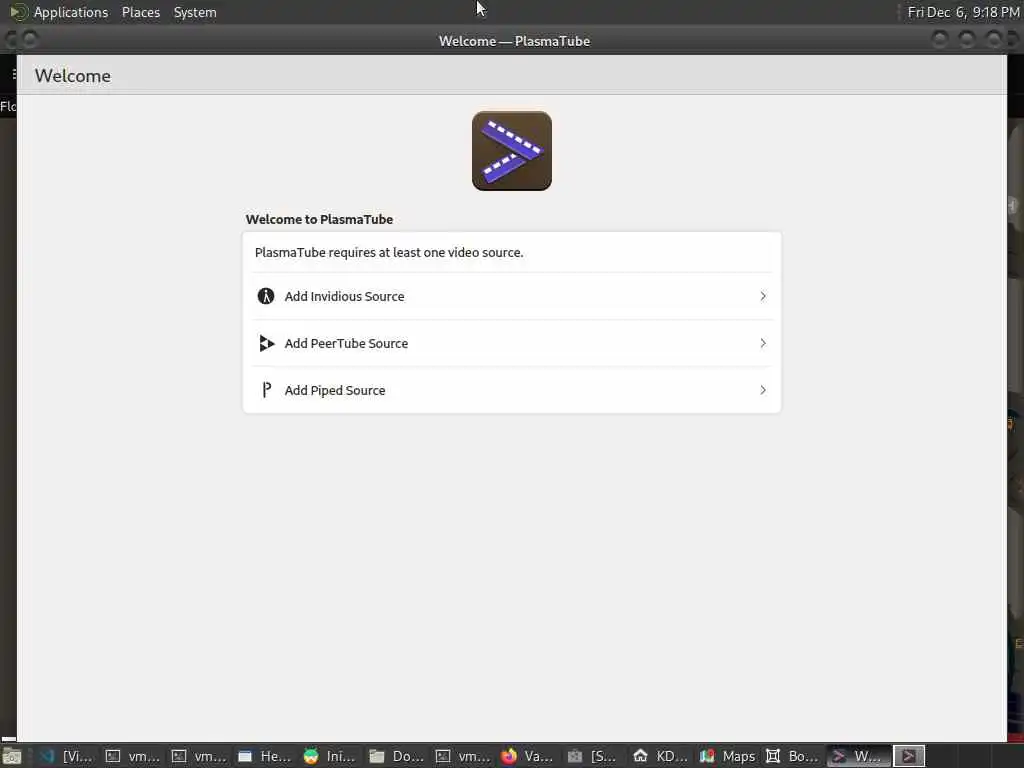Switch to the 'Ini...' taskbar window
1024x768 pixels.
[x=330, y=756]
